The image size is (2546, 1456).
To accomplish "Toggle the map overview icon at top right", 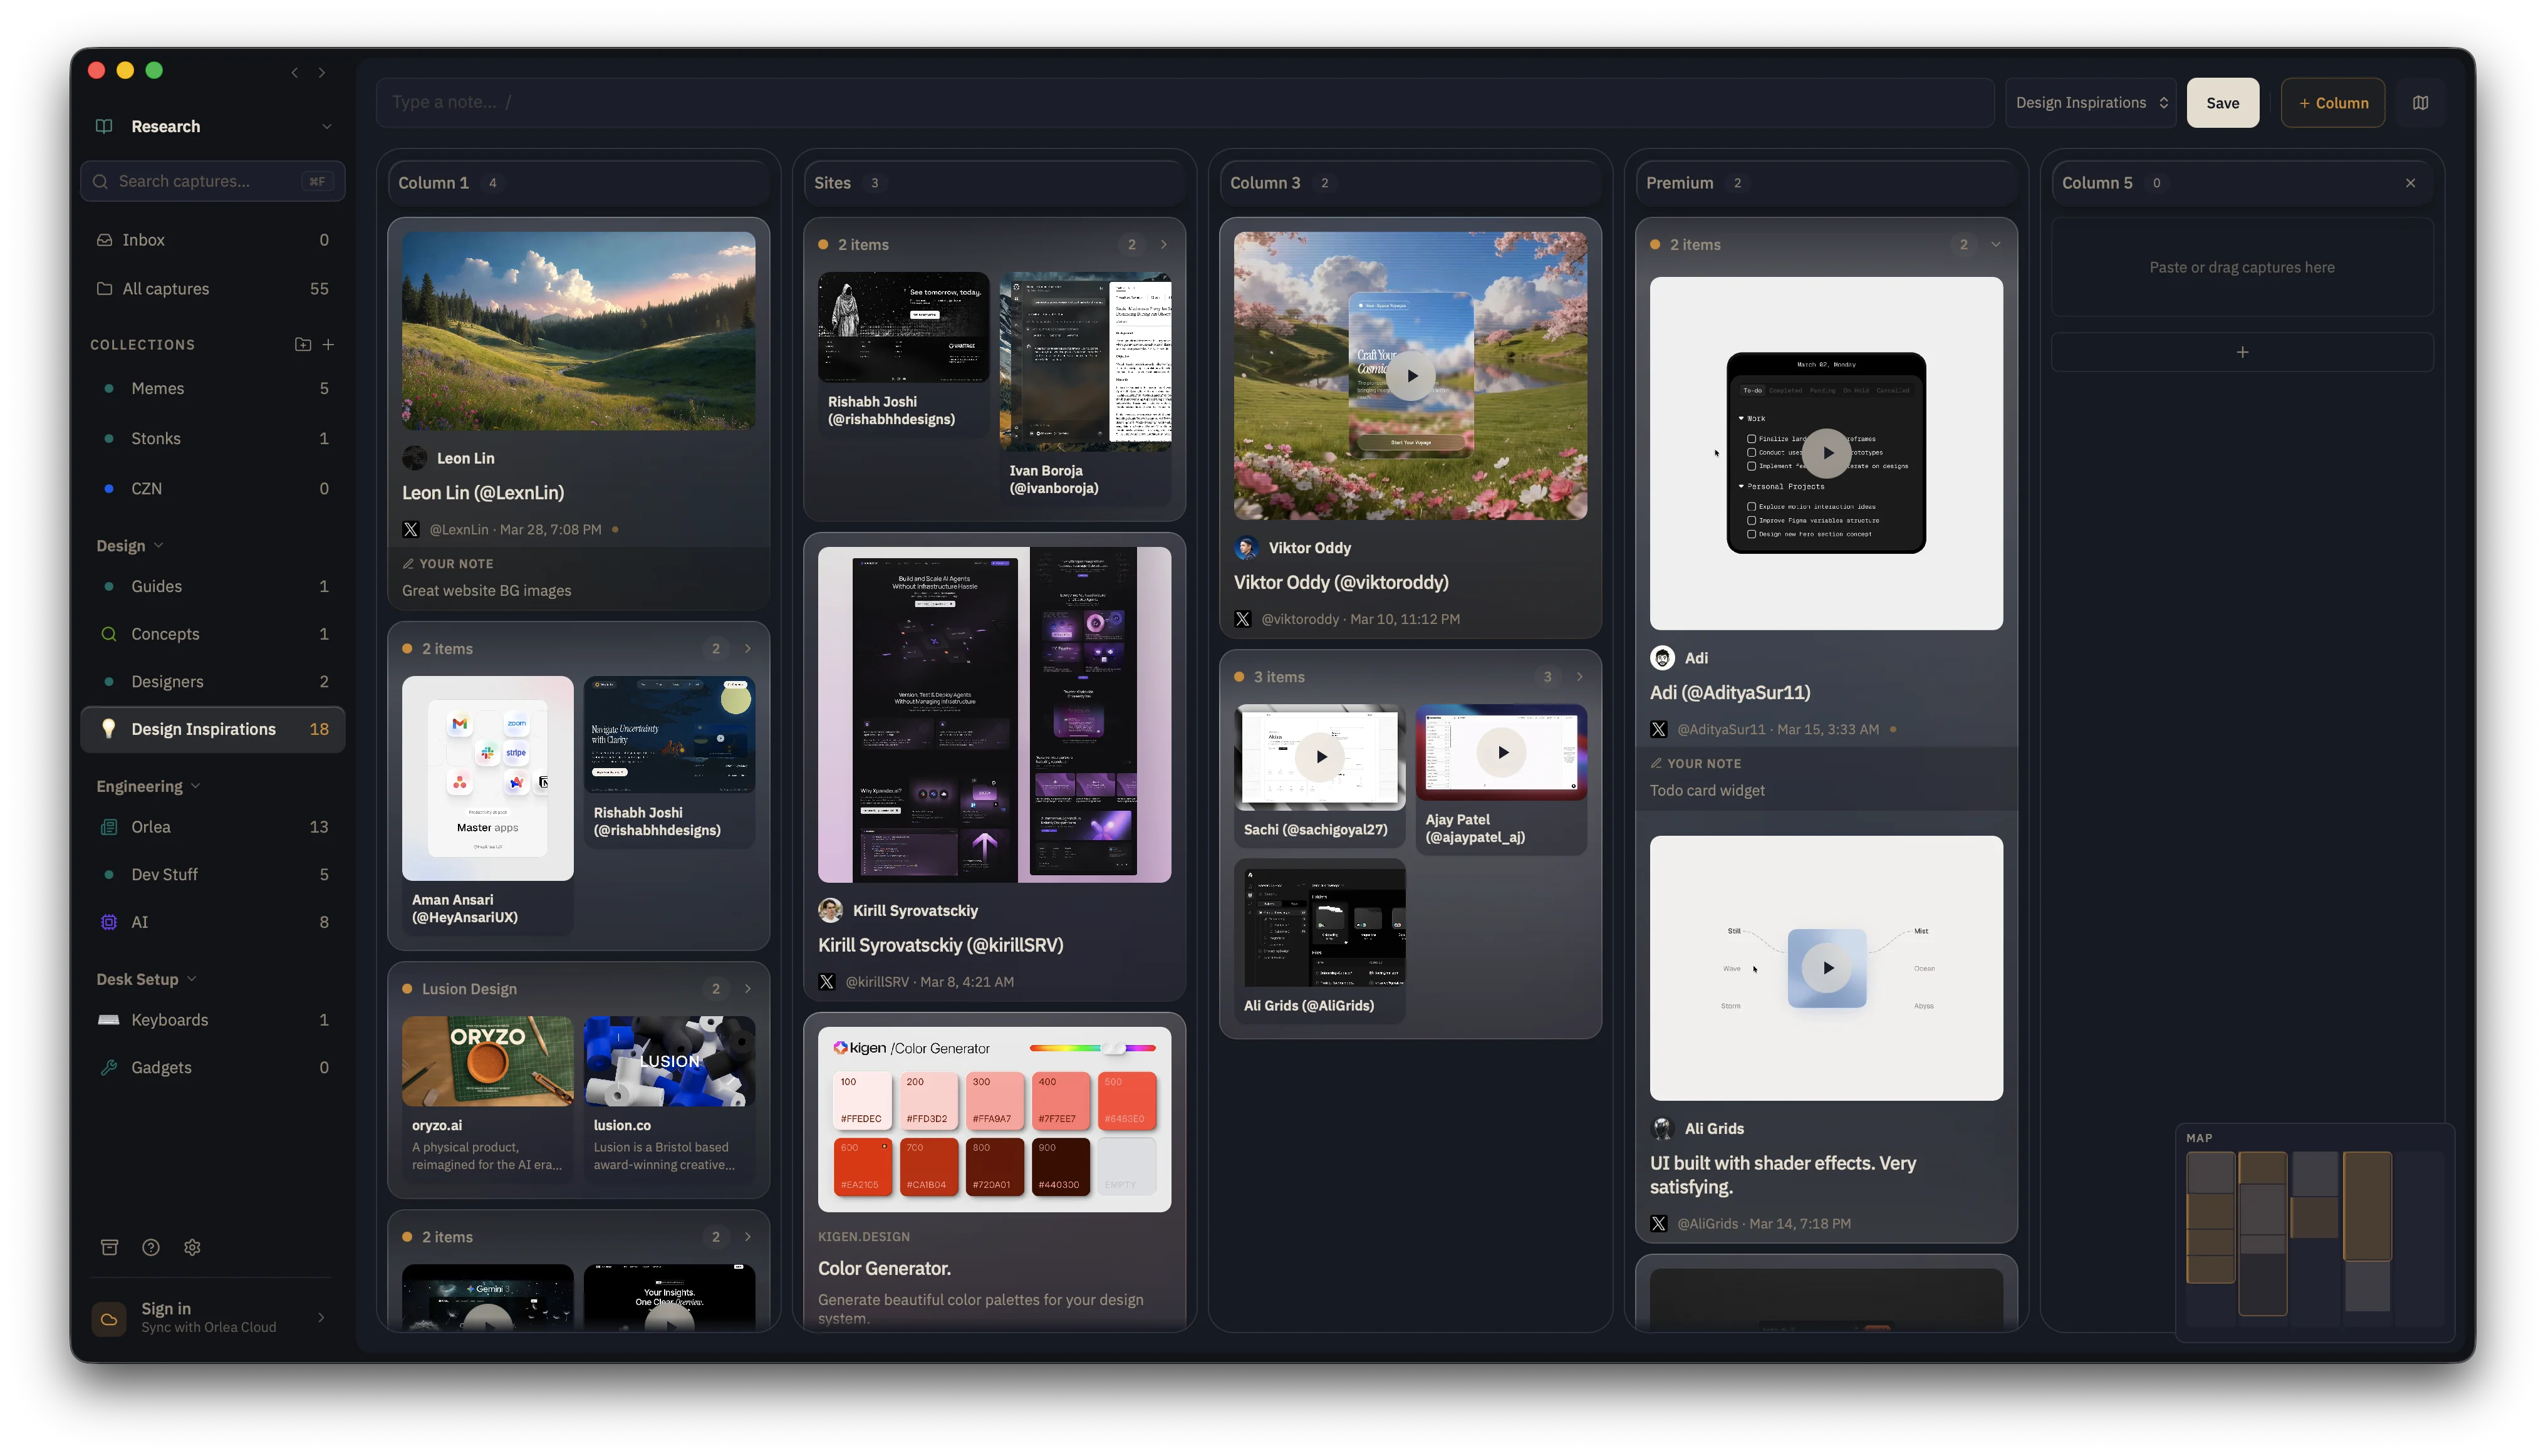I will pos(2421,102).
